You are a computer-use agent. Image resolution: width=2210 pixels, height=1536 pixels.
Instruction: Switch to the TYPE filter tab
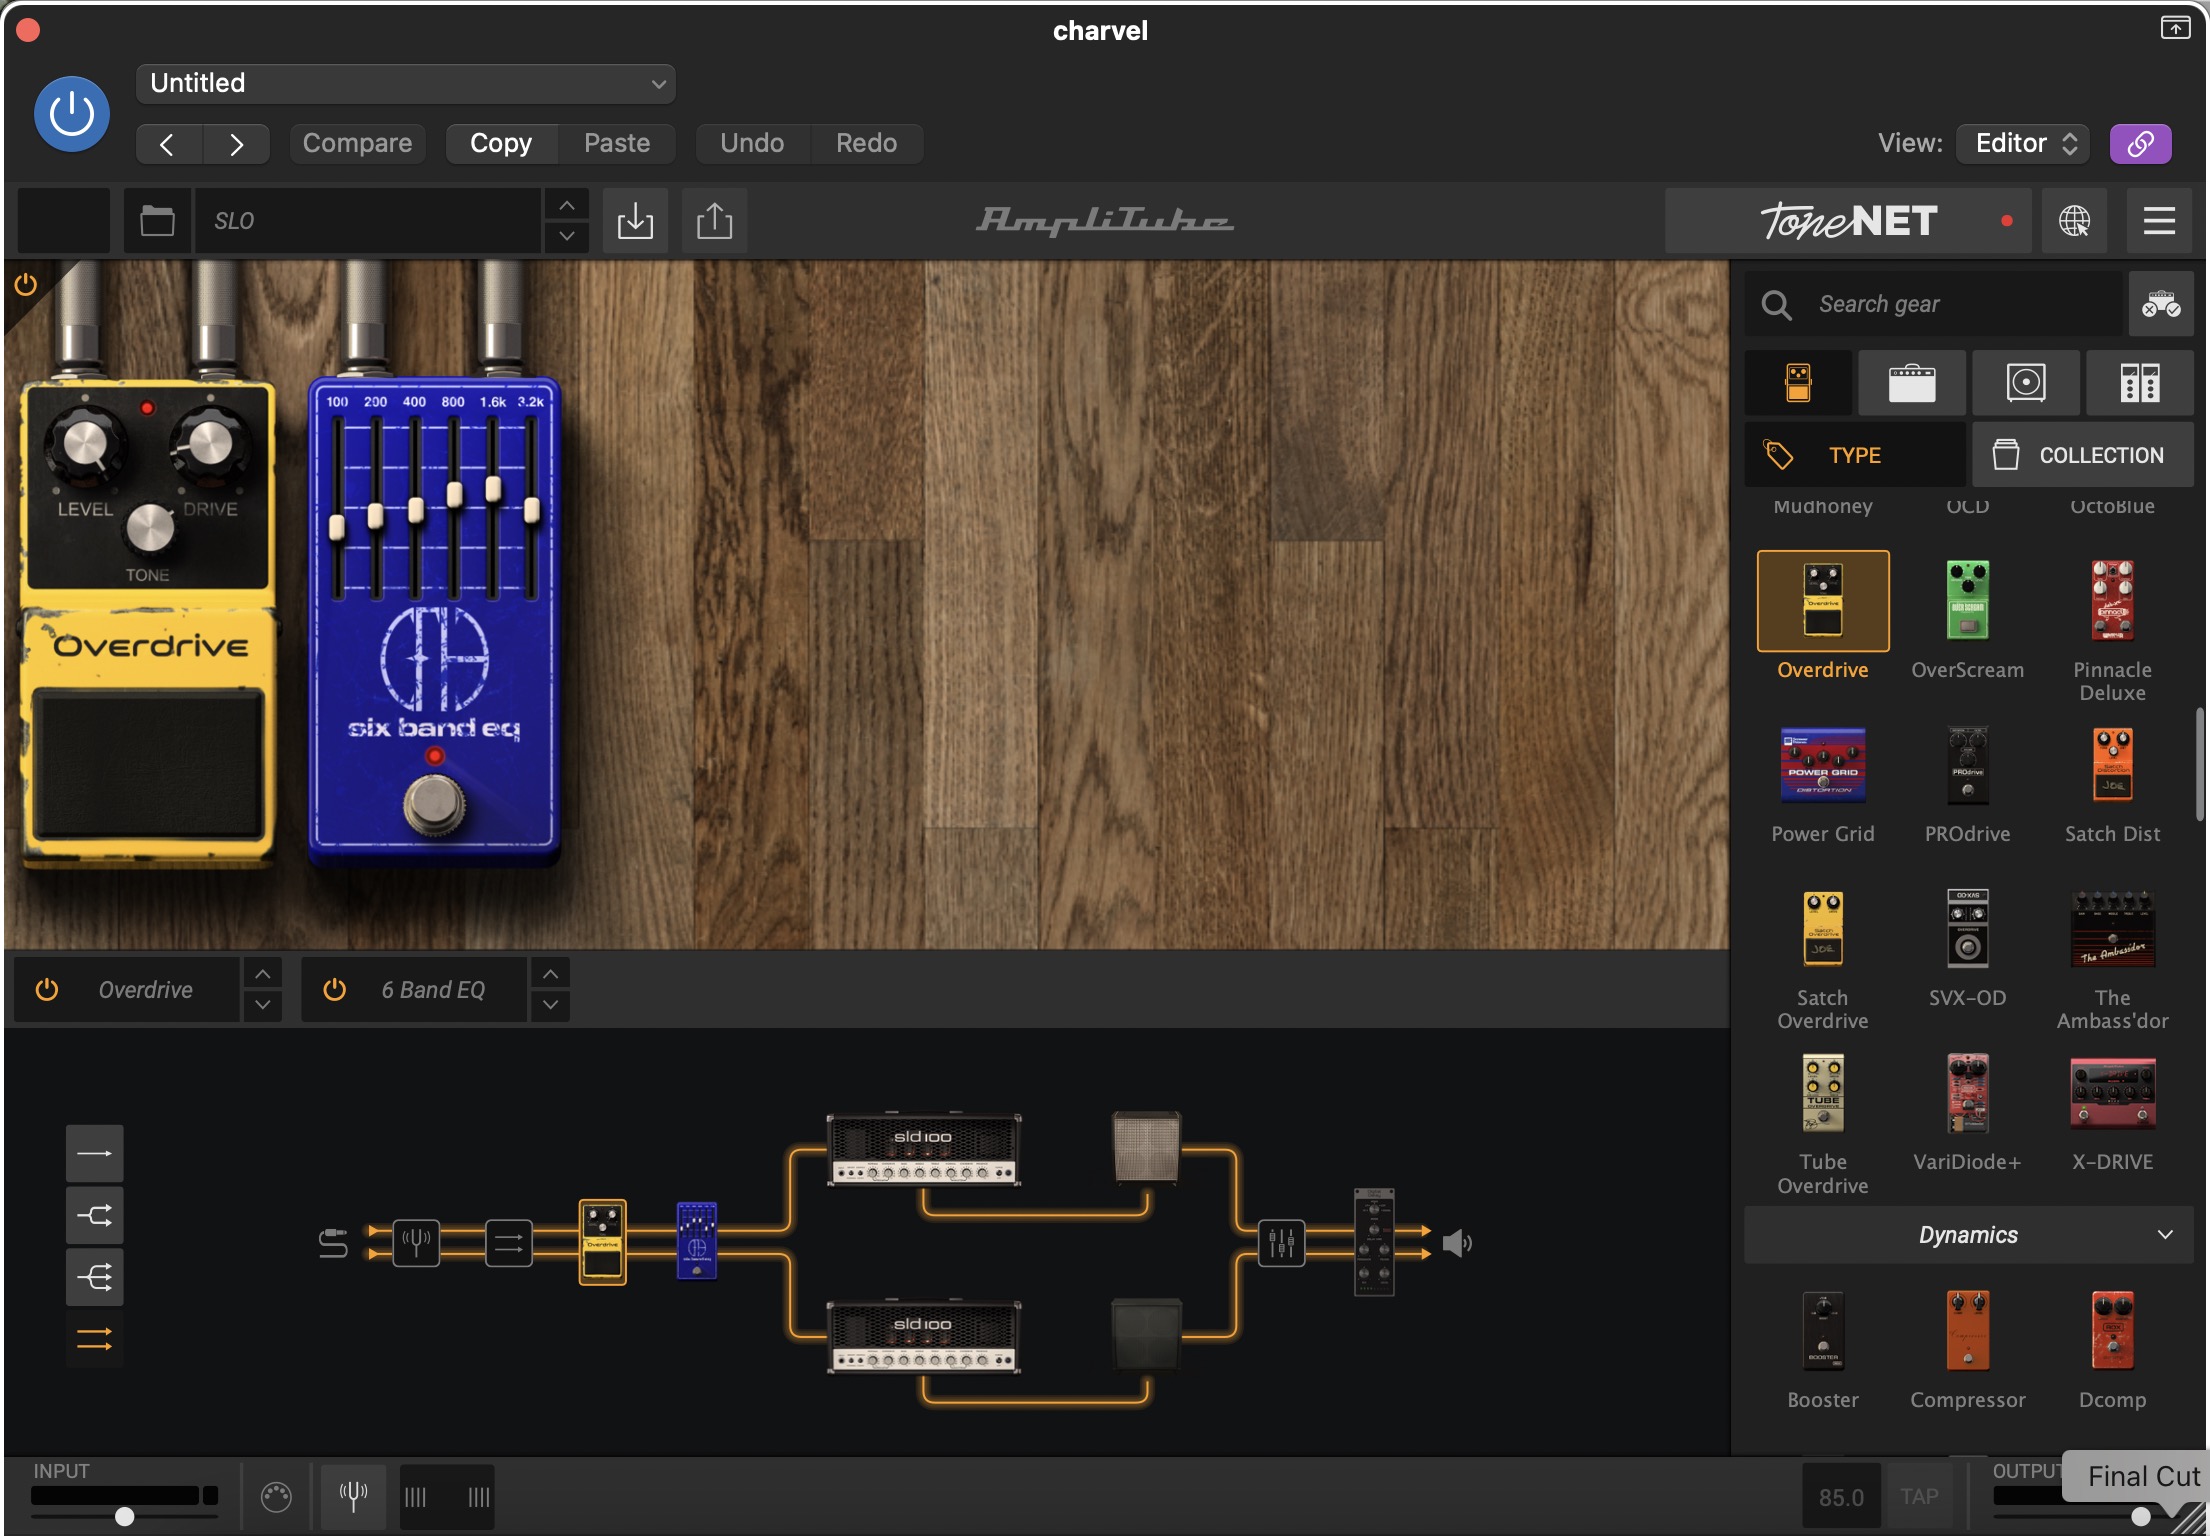[1855, 455]
